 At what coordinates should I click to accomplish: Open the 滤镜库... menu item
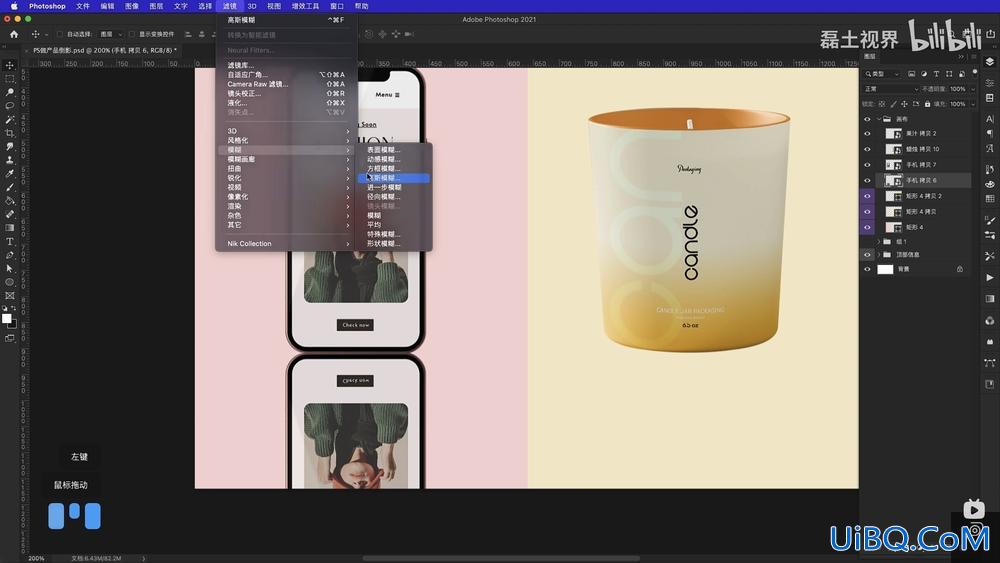(288, 65)
